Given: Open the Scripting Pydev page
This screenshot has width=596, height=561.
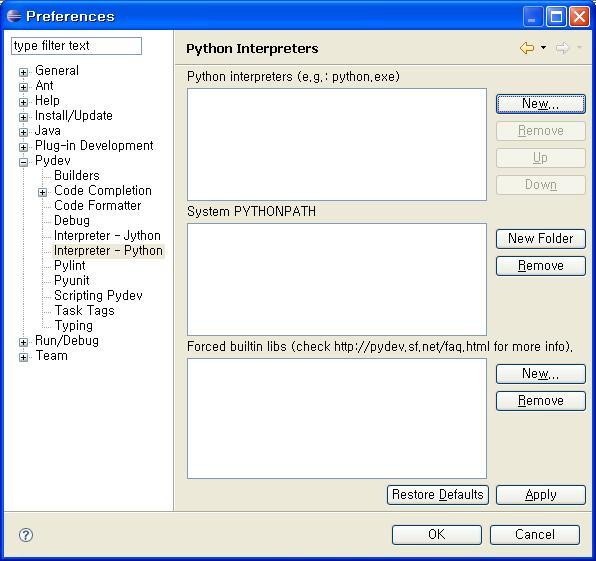Looking at the screenshot, I should pos(98,295).
